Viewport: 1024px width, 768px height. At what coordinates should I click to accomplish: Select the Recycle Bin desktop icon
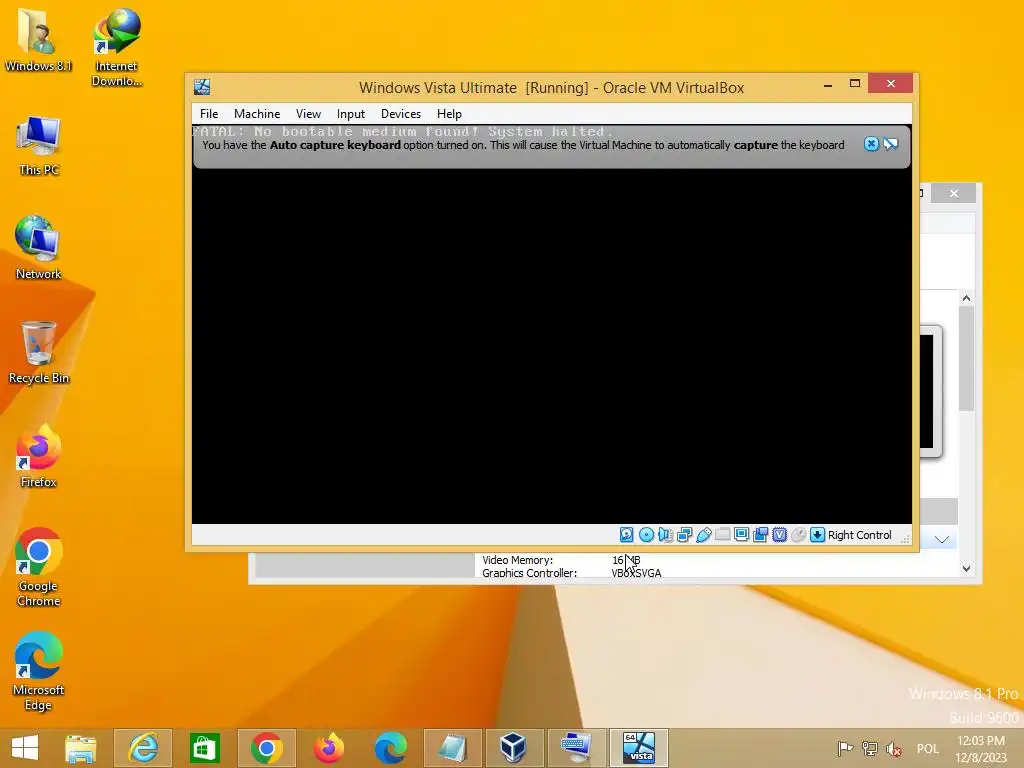(x=39, y=353)
